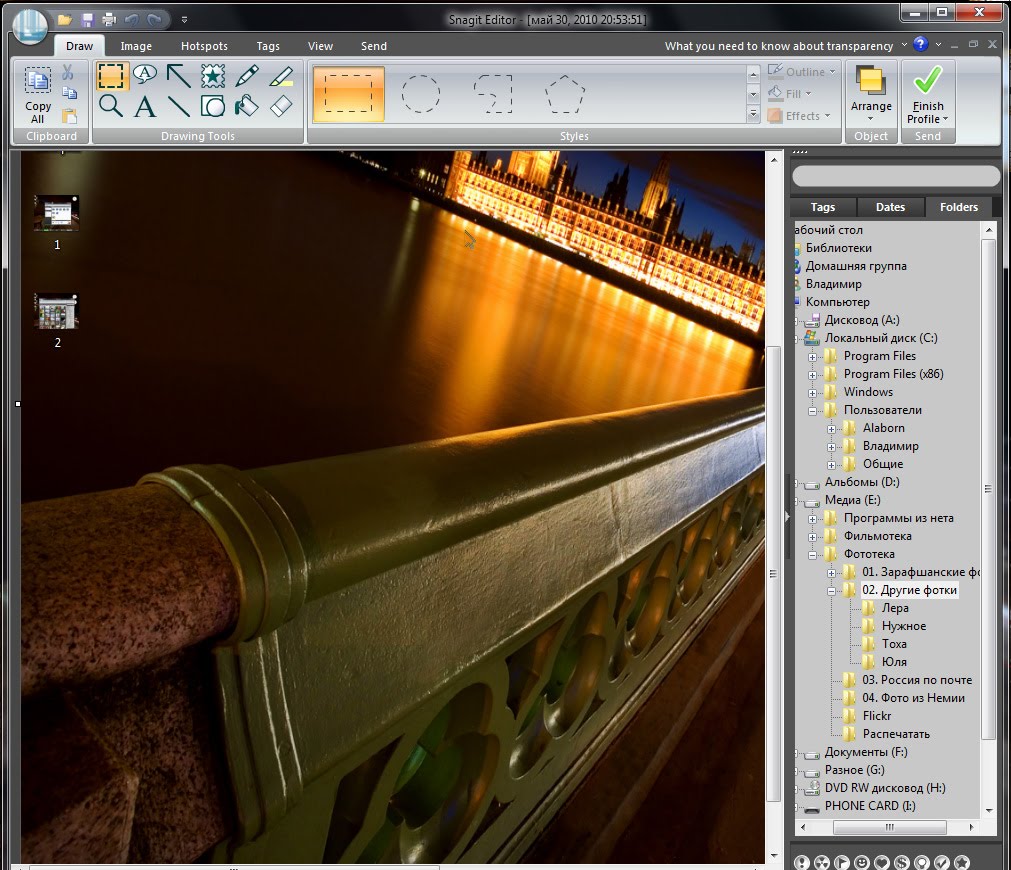
Task: Select the Fill paint bucket tool
Action: [x=247, y=106]
